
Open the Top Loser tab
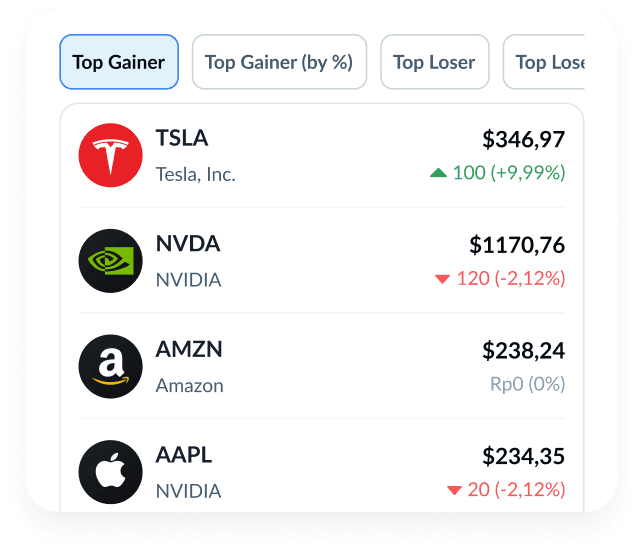click(434, 62)
